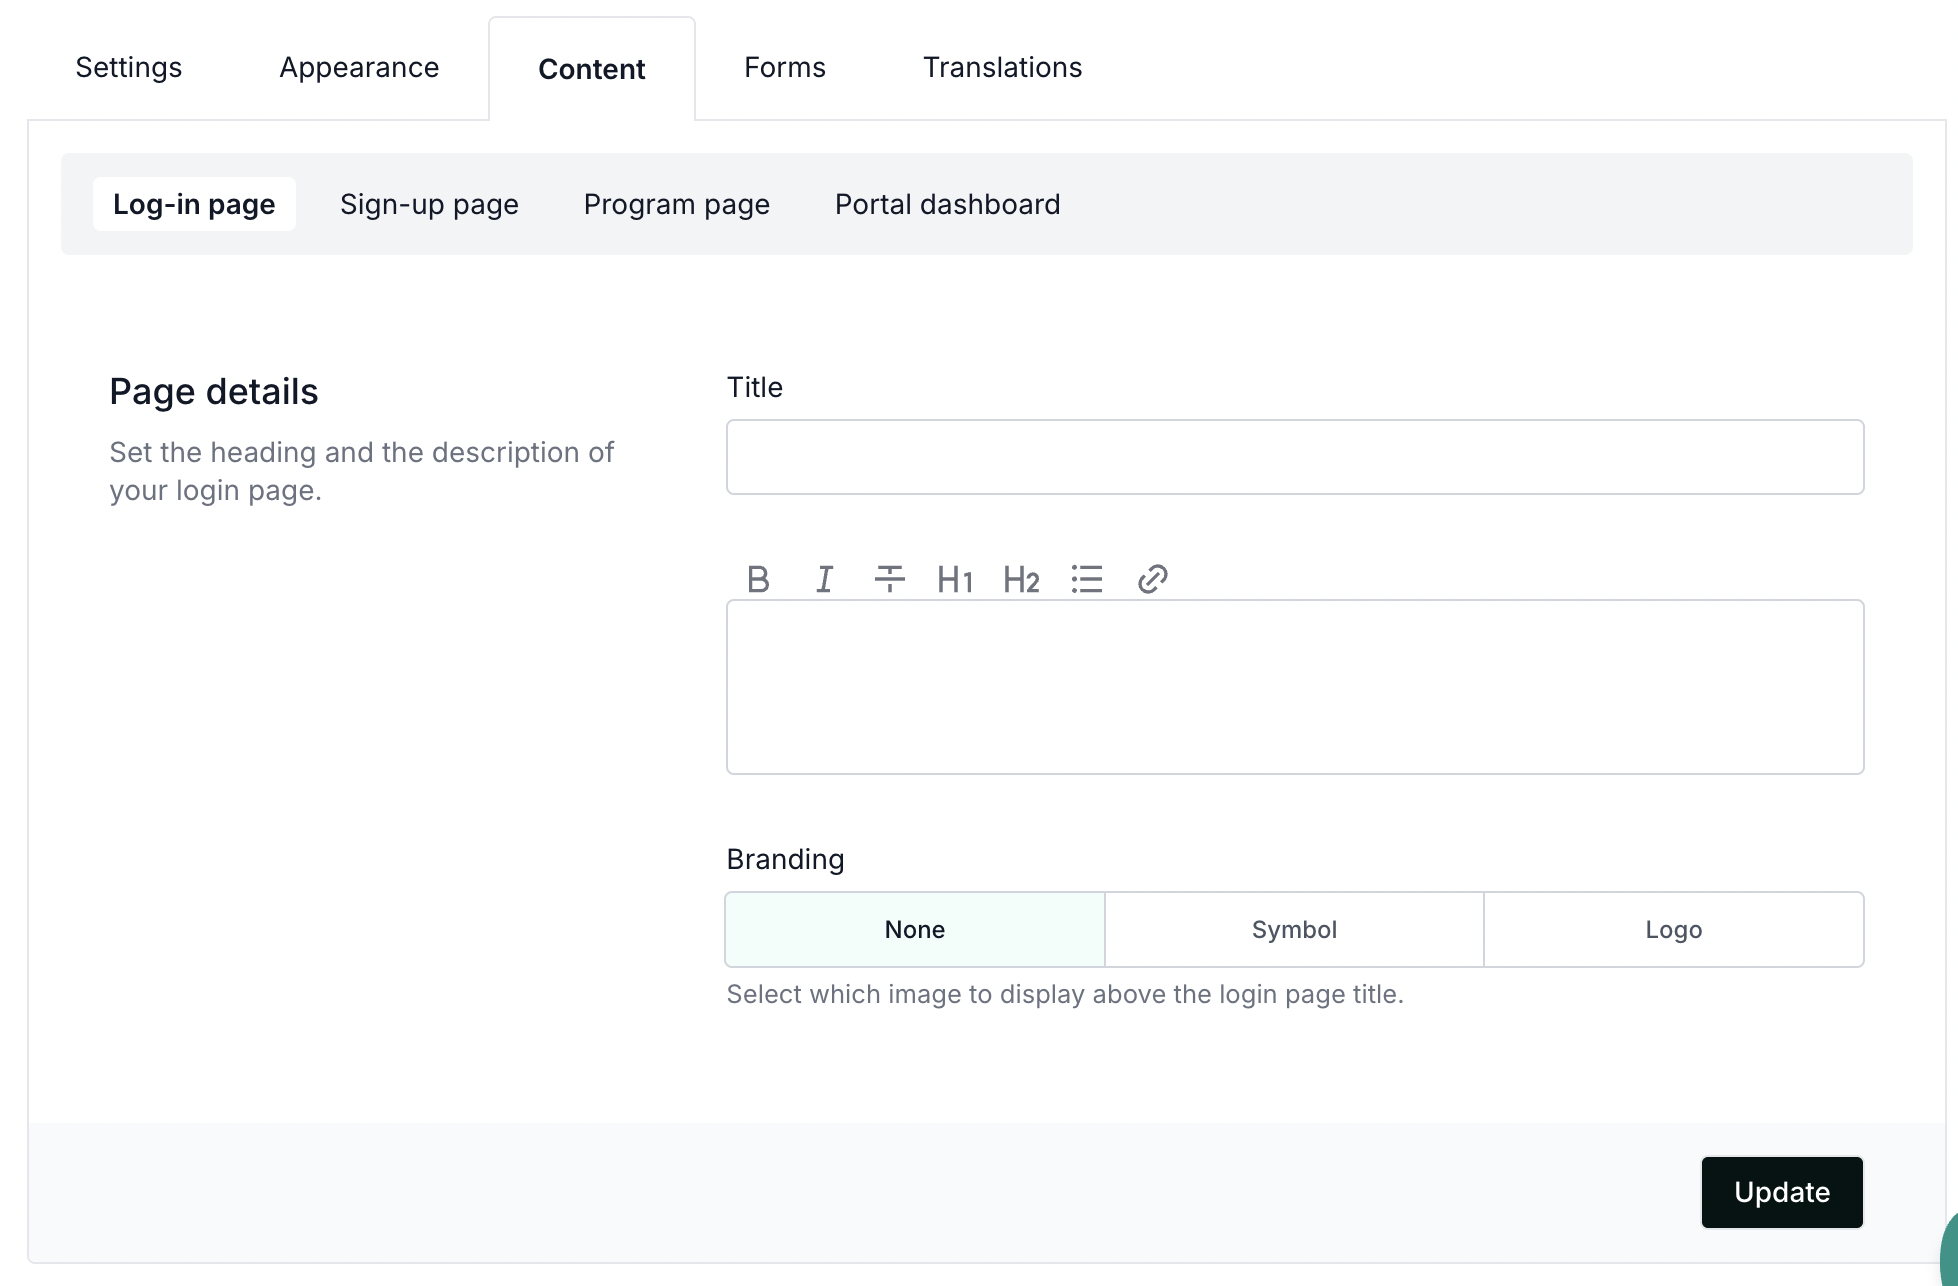This screenshot has height=1286, width=1958.
Task: Open the Settings tab
Action: [x=129, y=67]
